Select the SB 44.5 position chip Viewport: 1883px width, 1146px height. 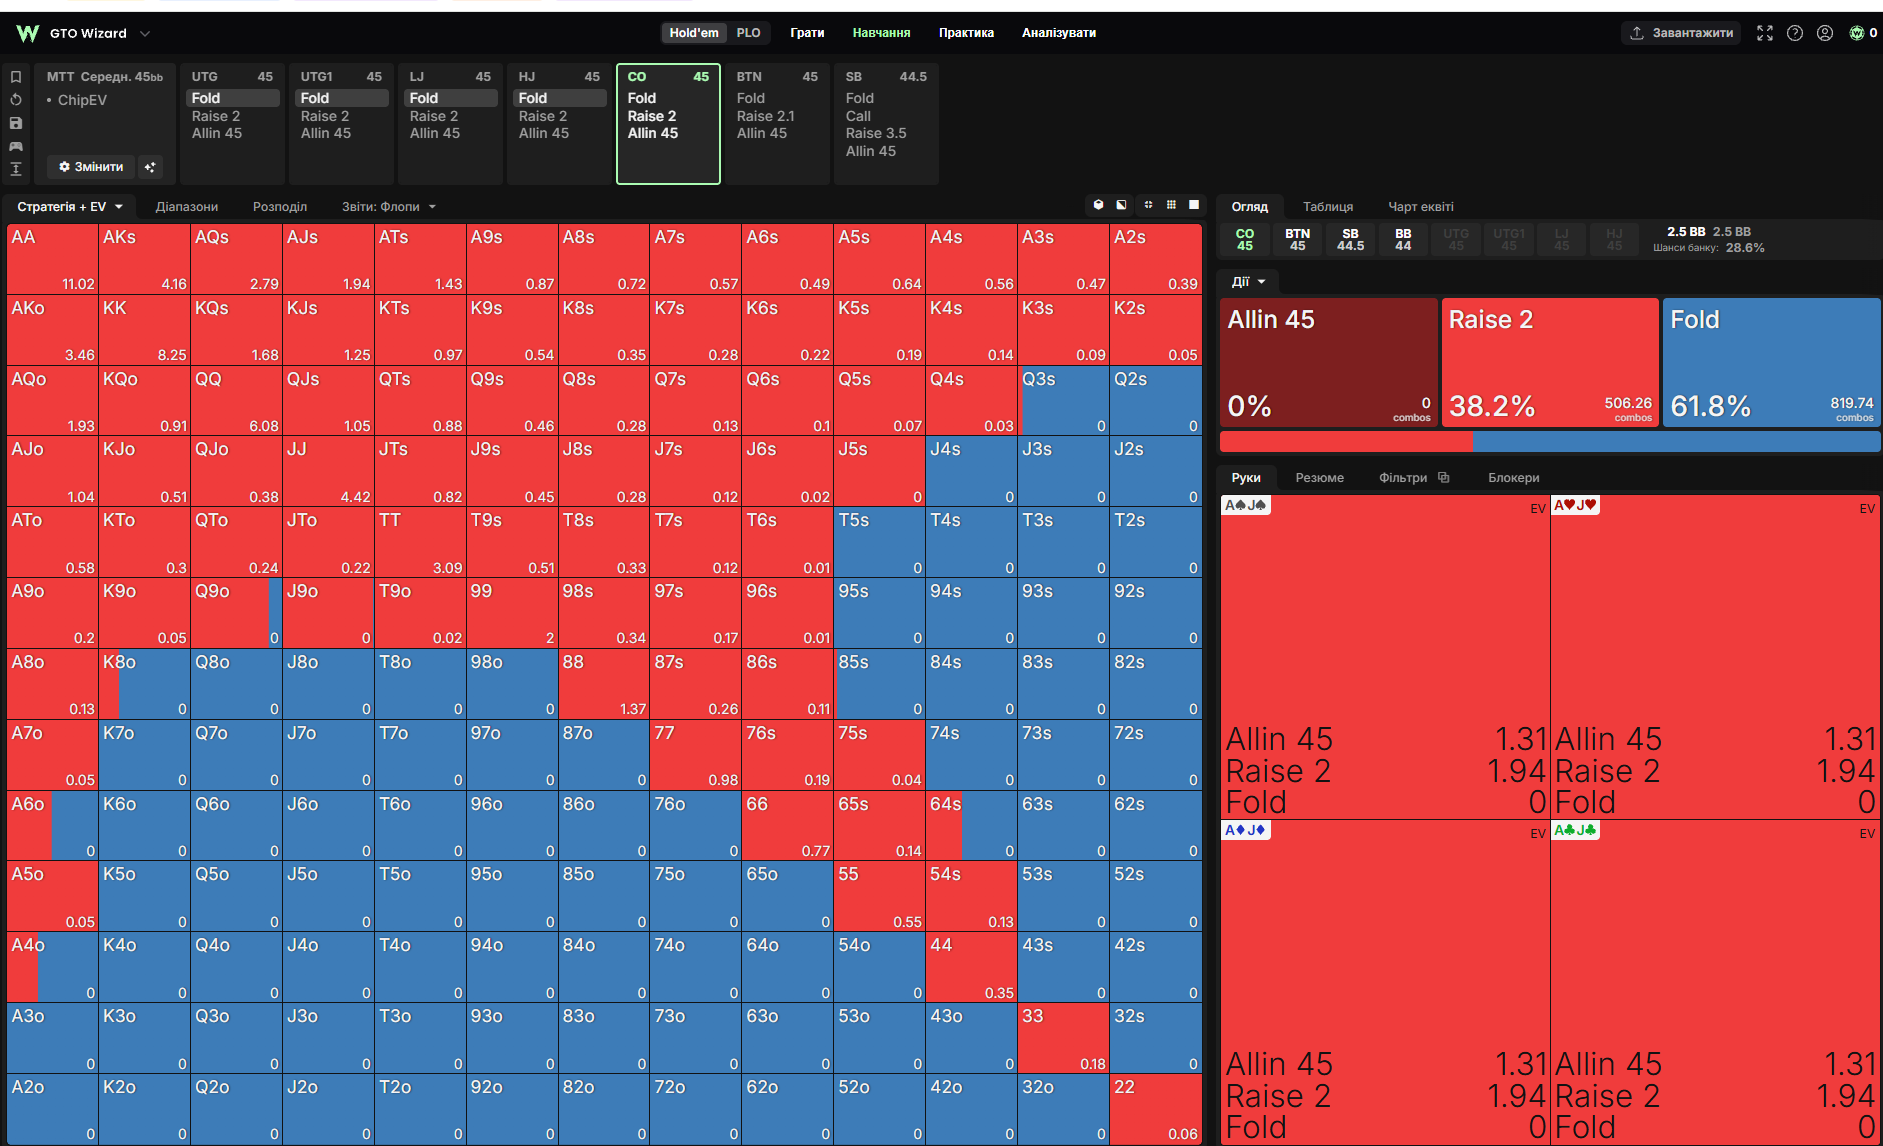pos(1350,240)
